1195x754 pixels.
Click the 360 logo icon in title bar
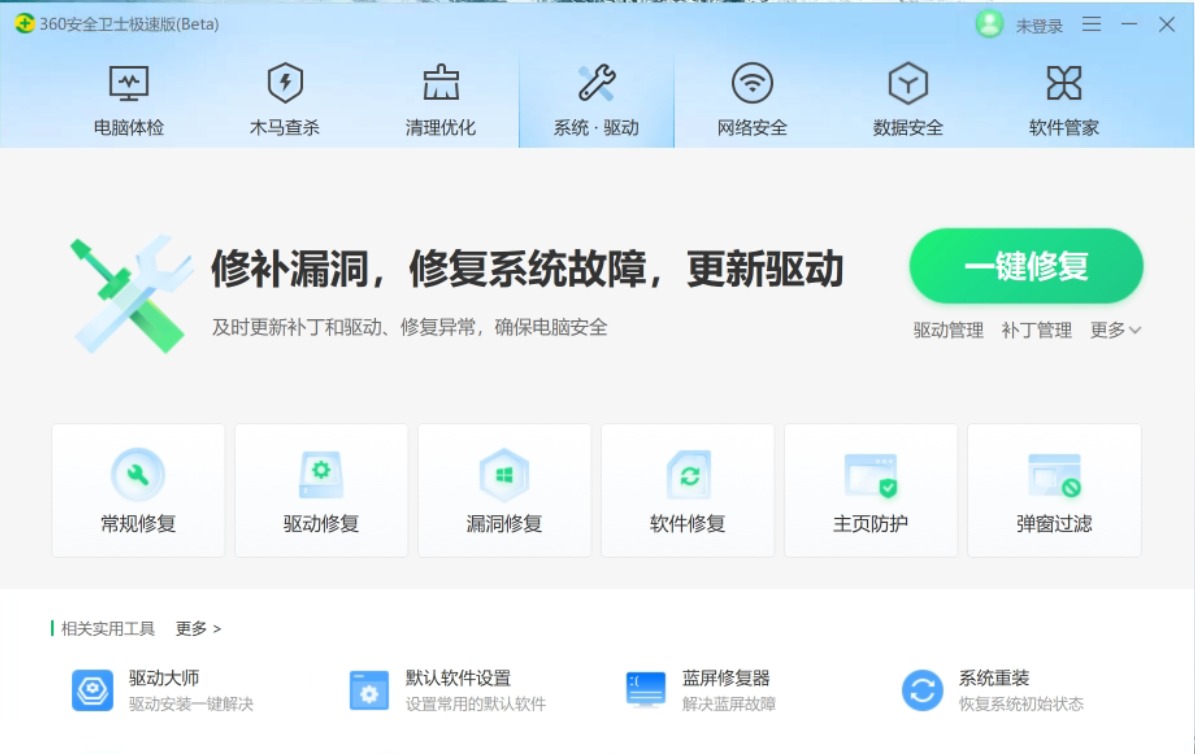[24, 24]
